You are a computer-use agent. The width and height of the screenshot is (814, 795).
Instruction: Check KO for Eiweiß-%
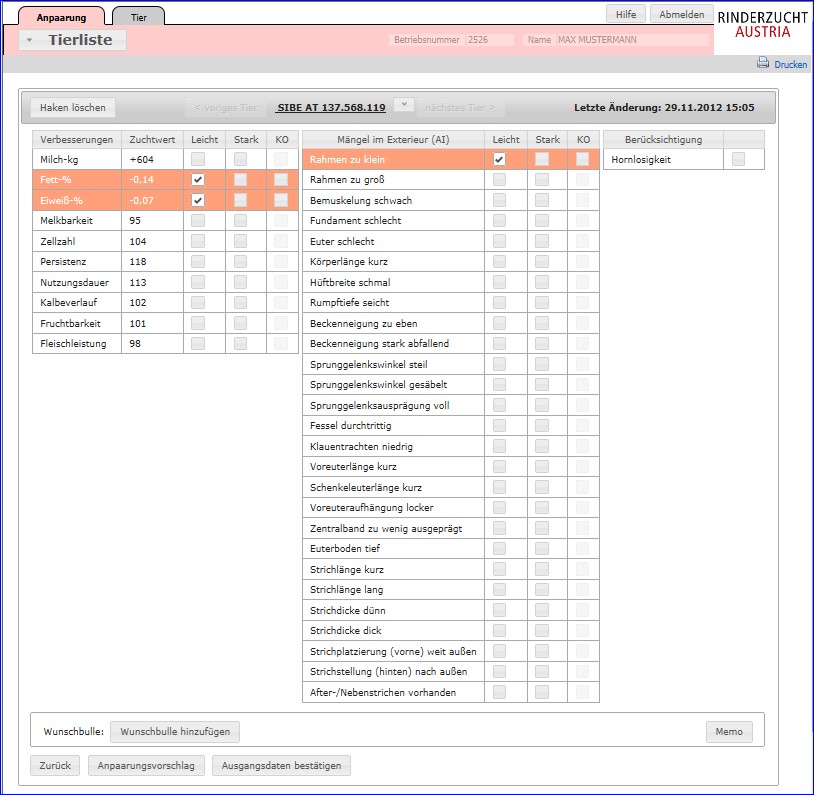[x=281, y=200]
